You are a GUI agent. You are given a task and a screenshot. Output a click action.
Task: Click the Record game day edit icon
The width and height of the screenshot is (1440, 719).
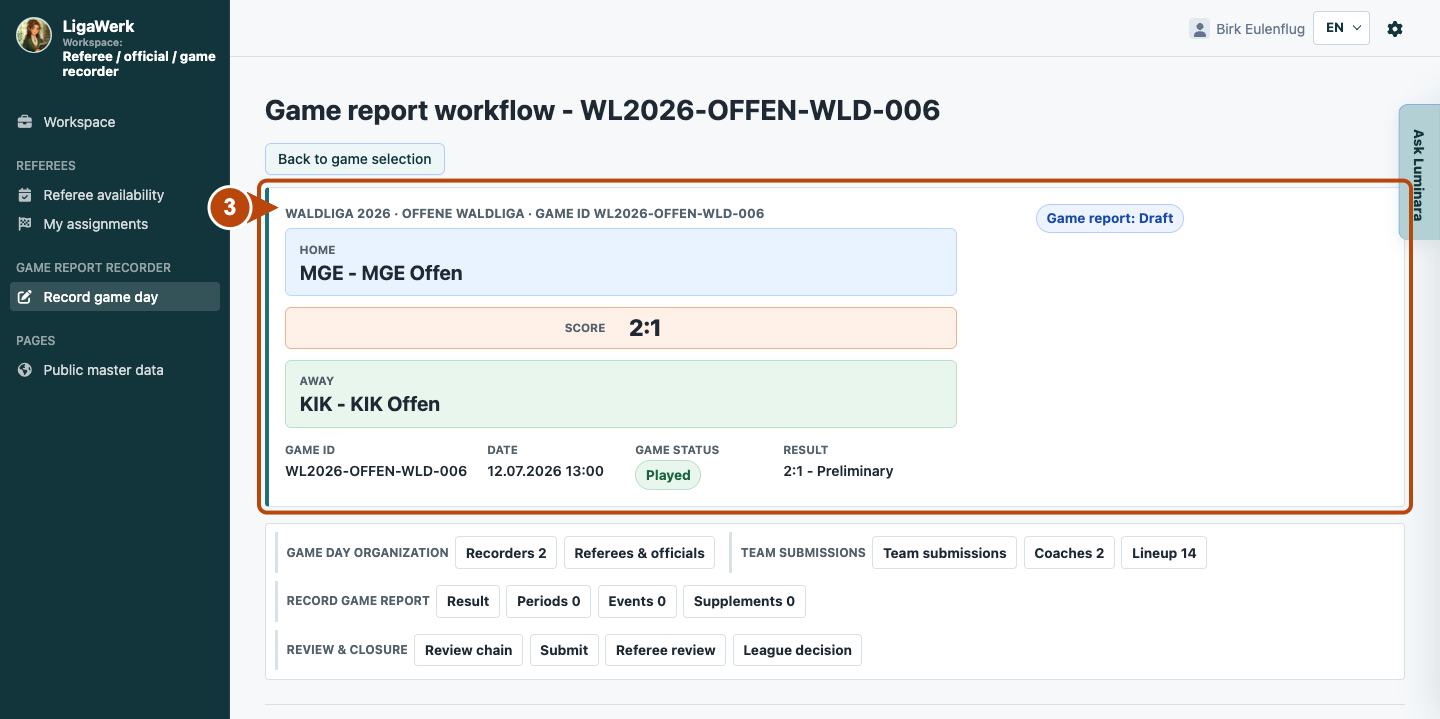point(25,297)
